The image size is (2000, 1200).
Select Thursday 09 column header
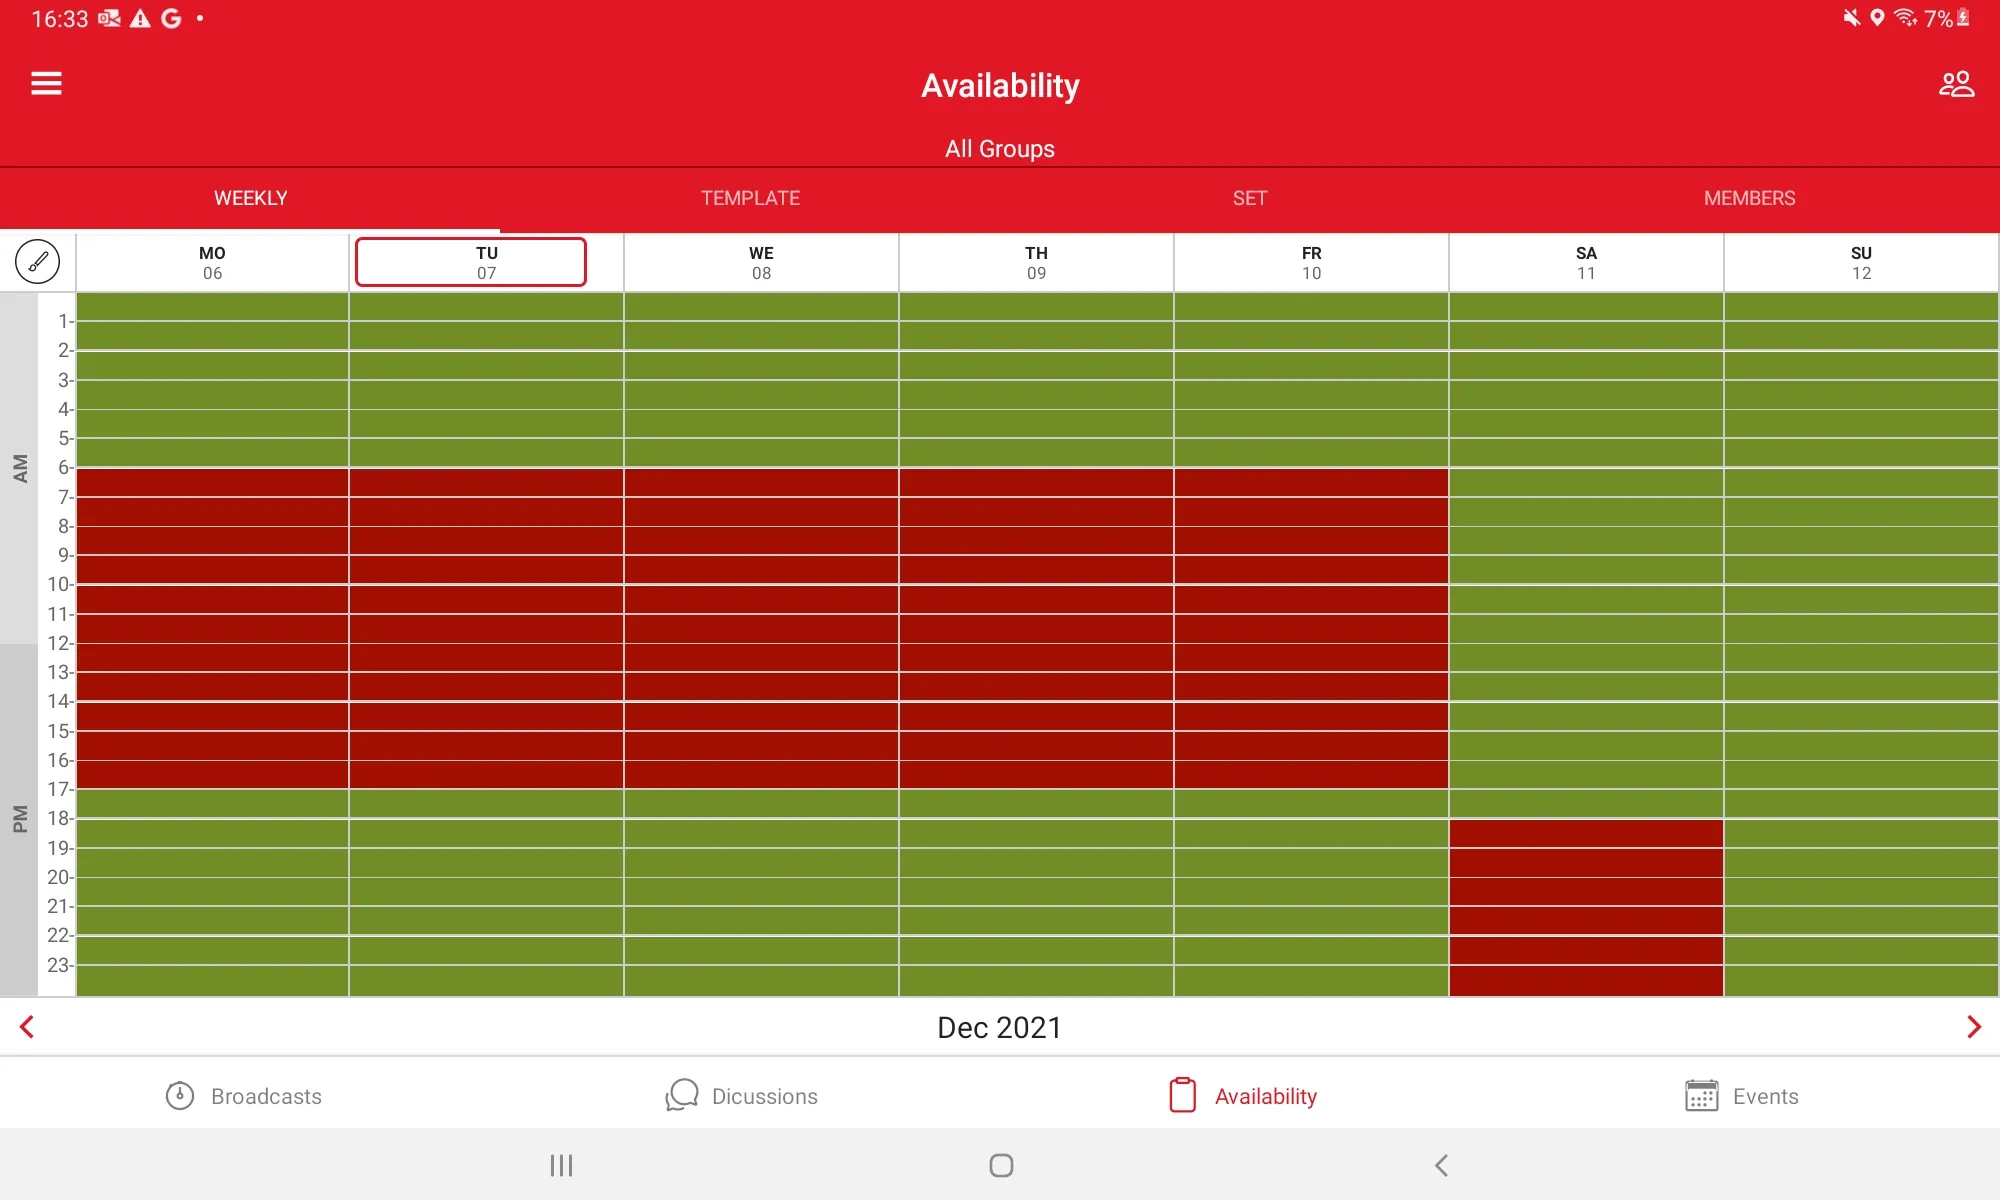point(1036,263)
